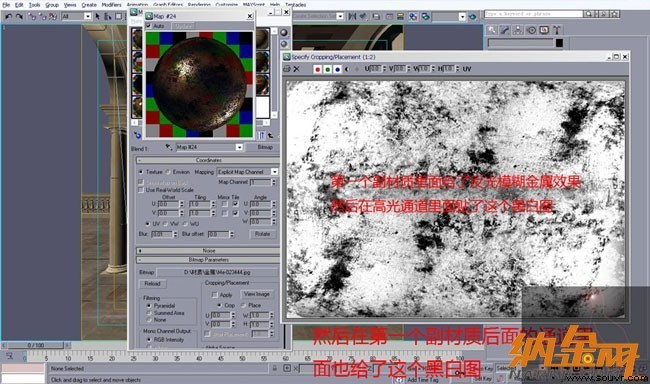Open the Display command panel tab
Viewport: 650px width, 384px height.
(x=544, y=30)
